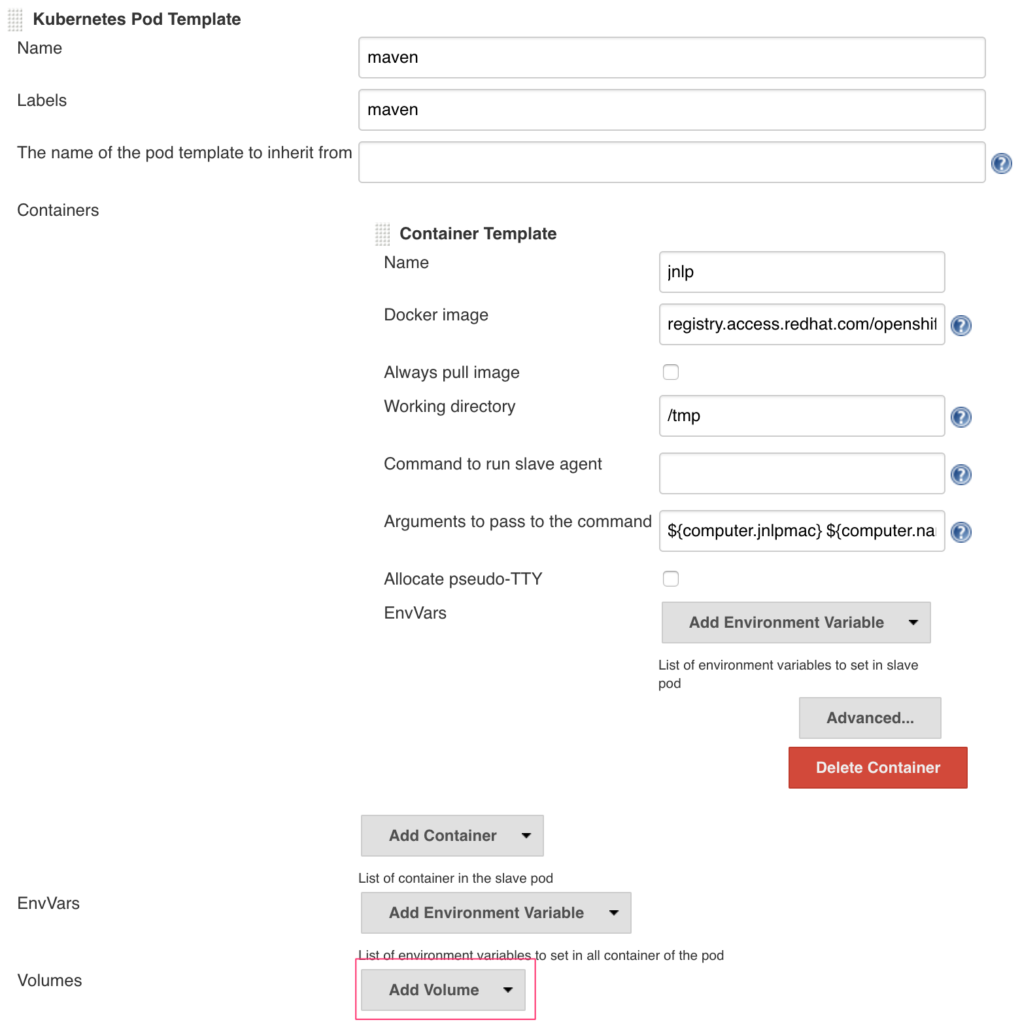Grab the Kubernetes Pod Template drag handle
The height and width of the screenshot is (1024, 1020).
(x=18, y=19)
